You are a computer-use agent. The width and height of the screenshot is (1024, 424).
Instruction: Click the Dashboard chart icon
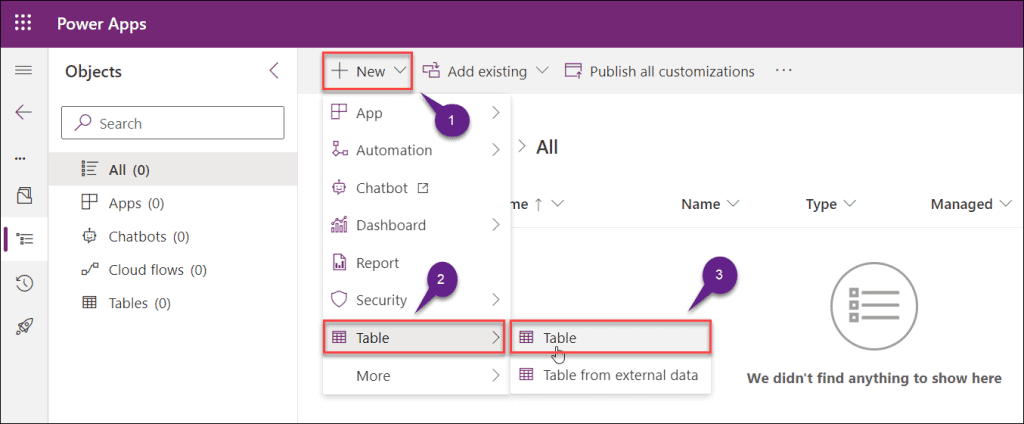click(x=339, y=225)
